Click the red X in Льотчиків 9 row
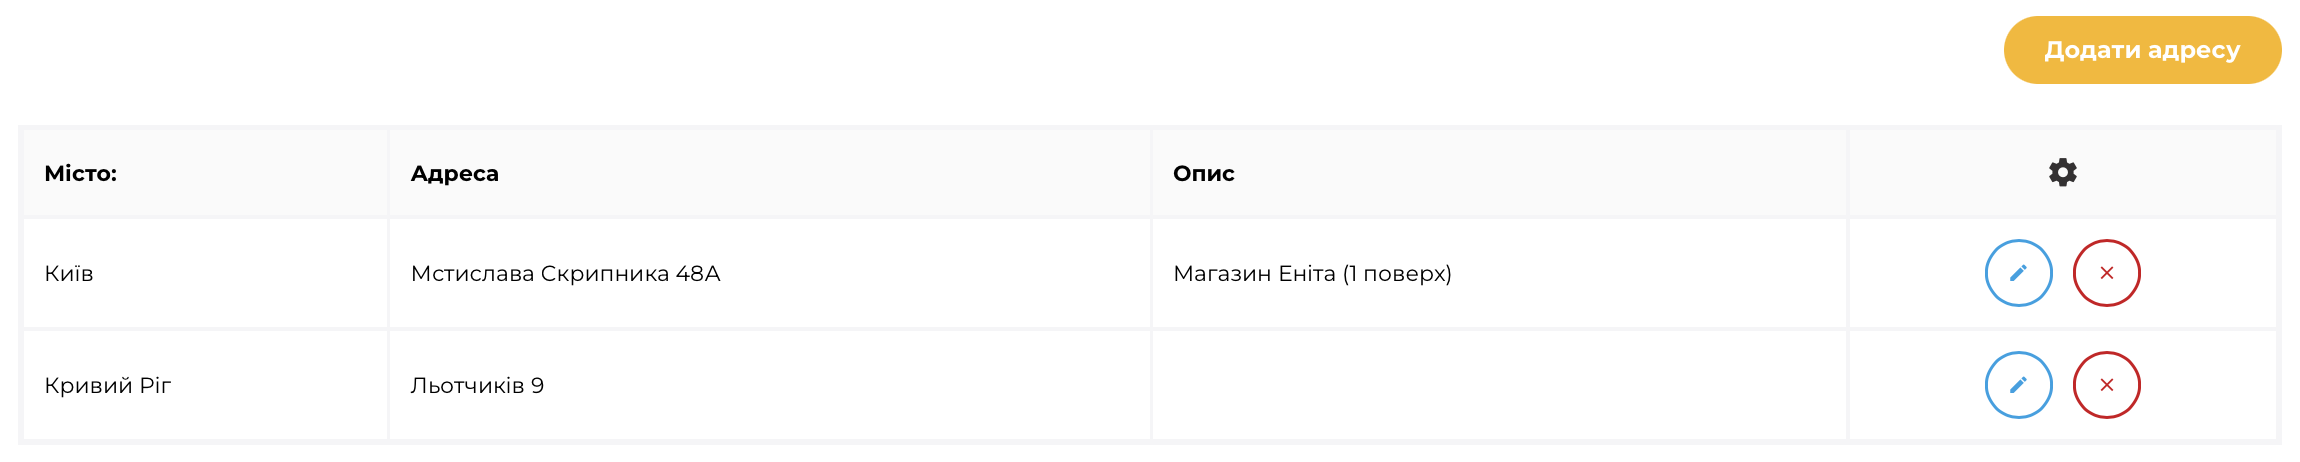This screenshot has width=2300, height=462. click(2106, 385)
